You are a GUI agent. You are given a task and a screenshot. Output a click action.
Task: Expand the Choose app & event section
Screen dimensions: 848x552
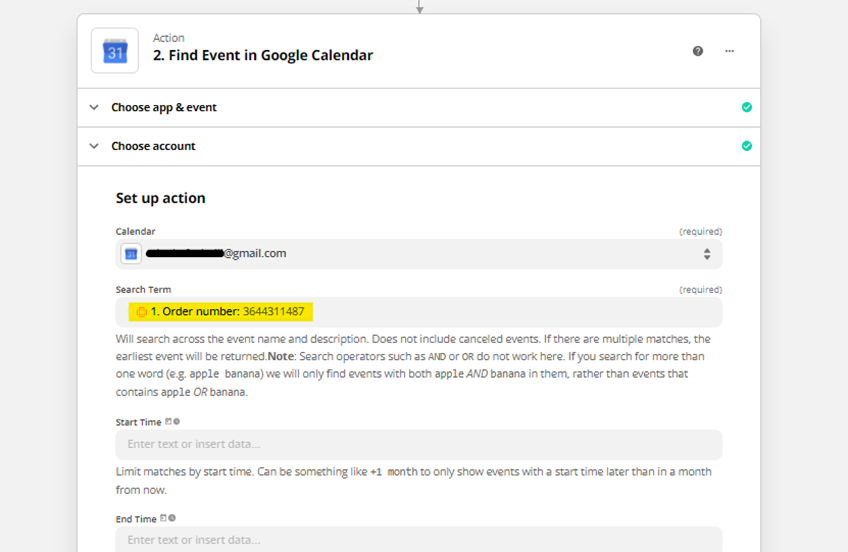click(x=94, y=107)
